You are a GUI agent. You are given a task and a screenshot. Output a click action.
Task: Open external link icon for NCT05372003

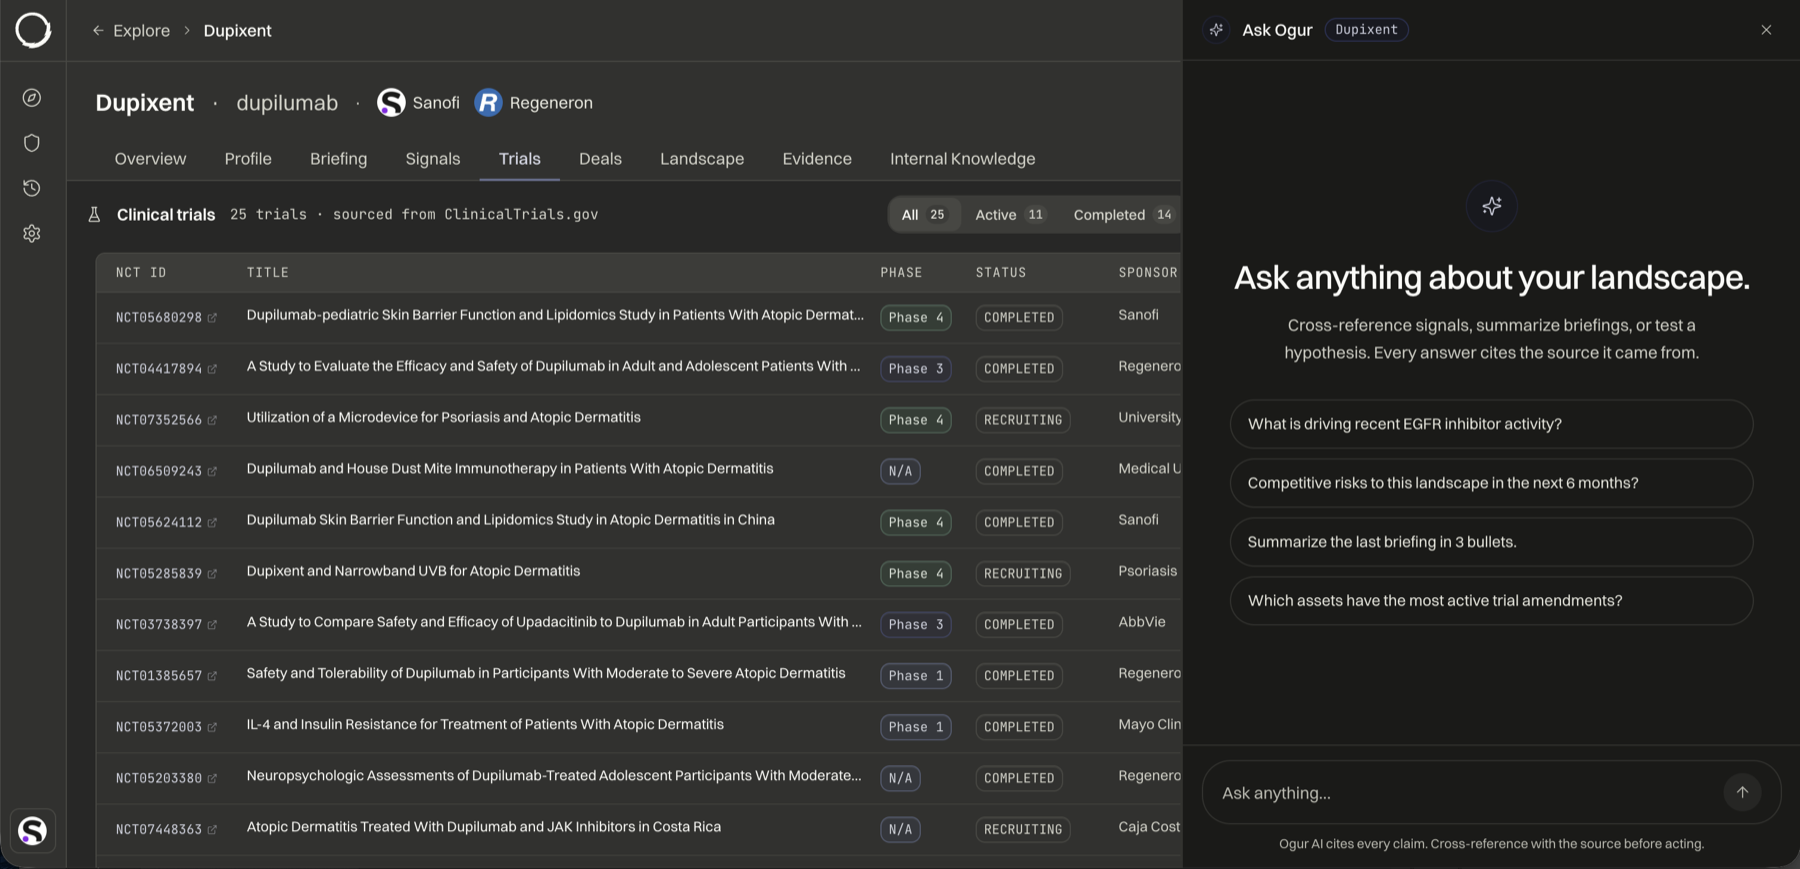click(x=212, y=727)
